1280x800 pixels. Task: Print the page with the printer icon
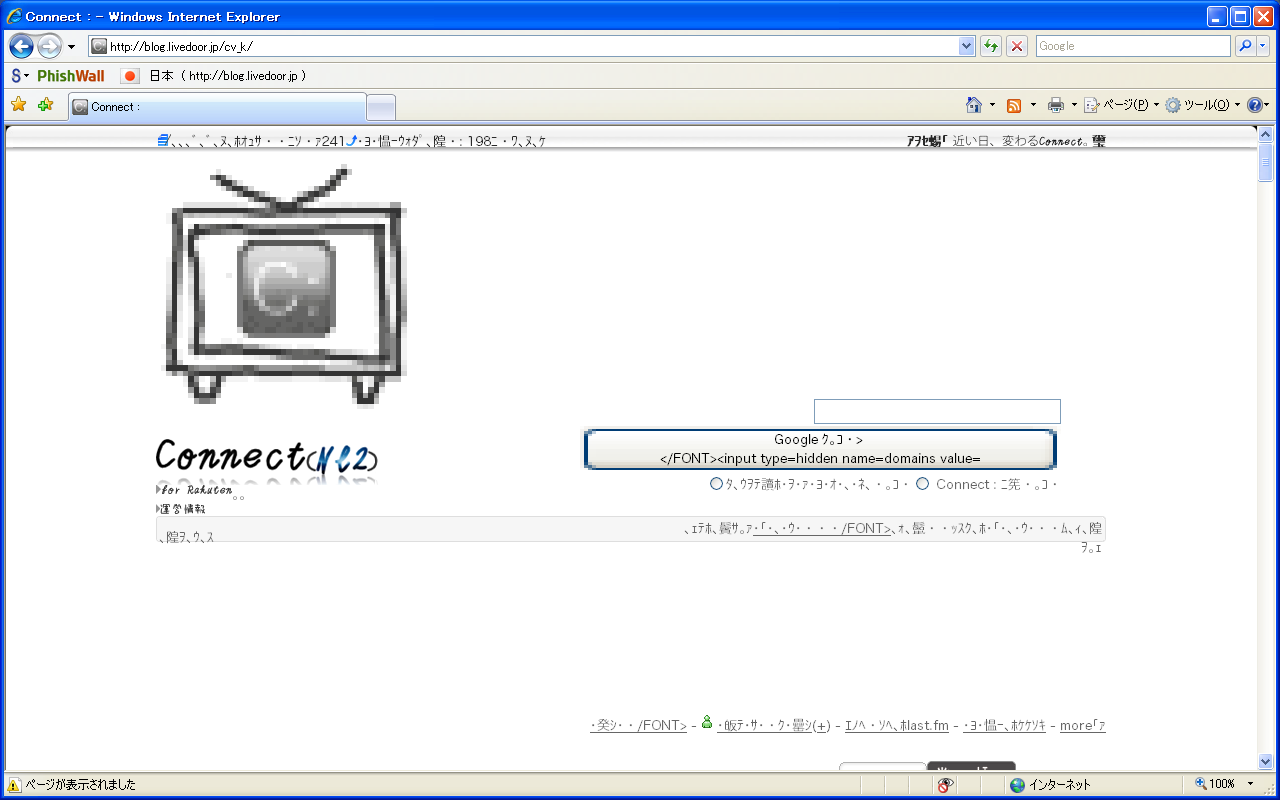tap(1056, 105)
